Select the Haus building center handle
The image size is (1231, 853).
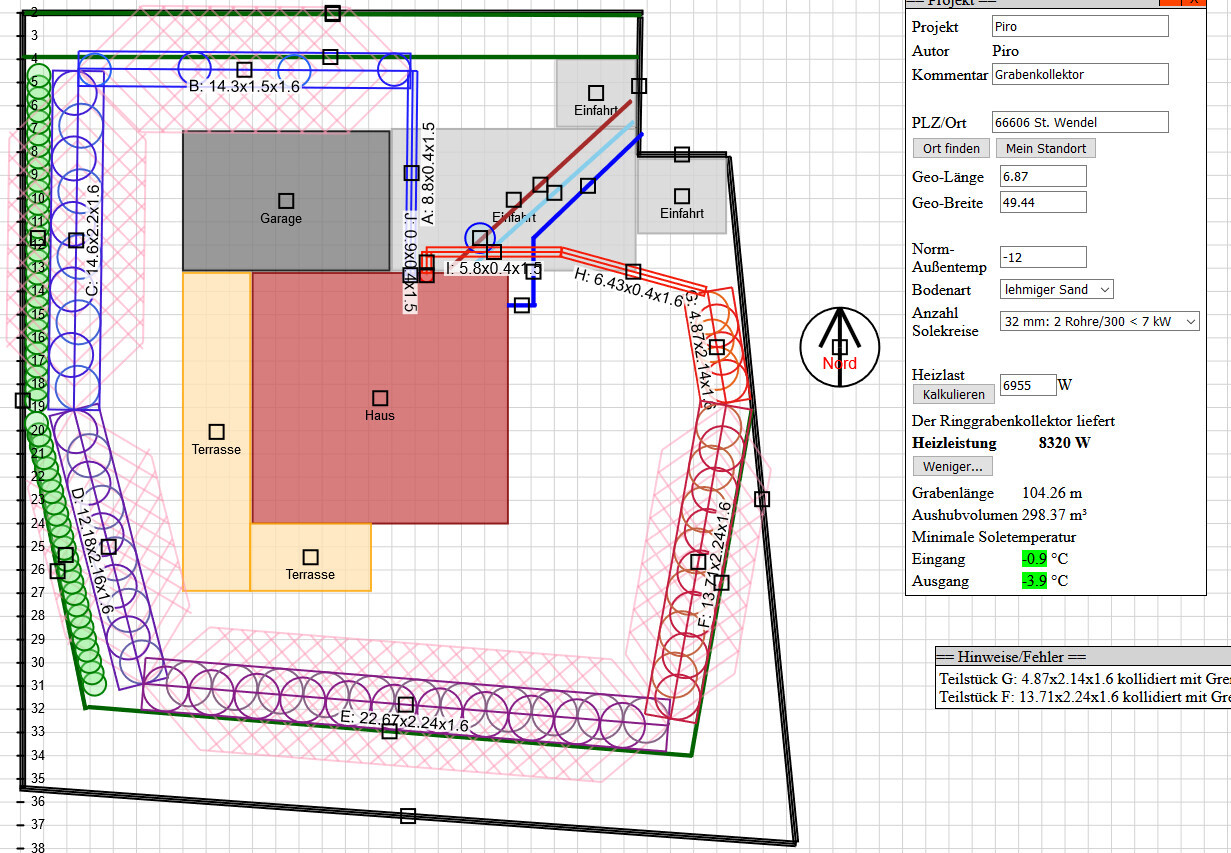coord(380,398)
